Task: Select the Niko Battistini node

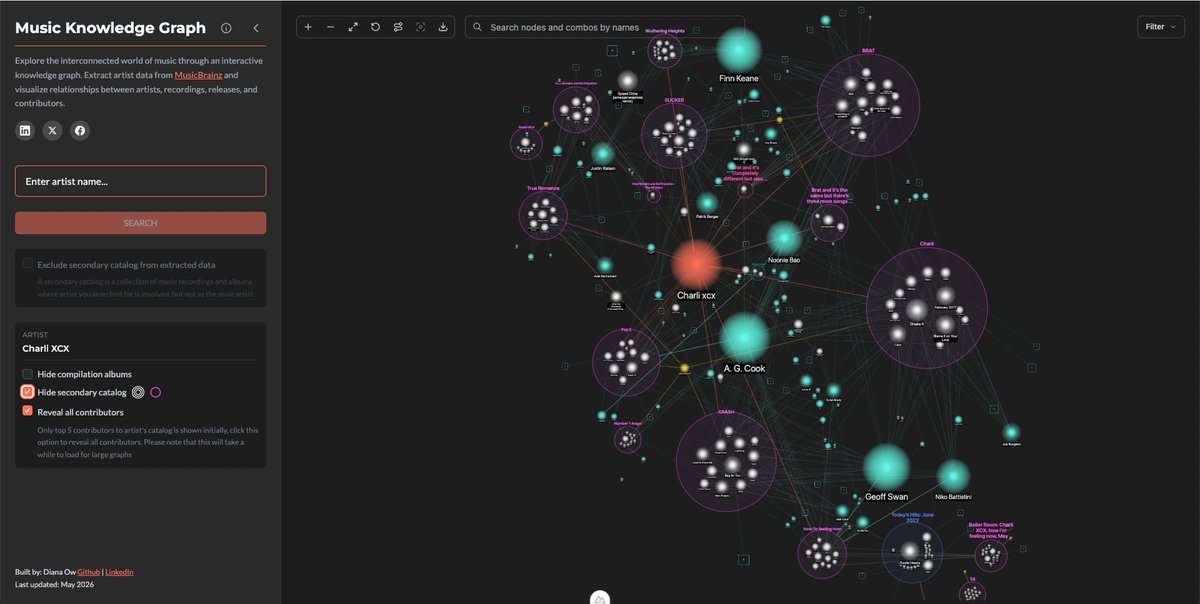Action: click(x=953, y=476)
